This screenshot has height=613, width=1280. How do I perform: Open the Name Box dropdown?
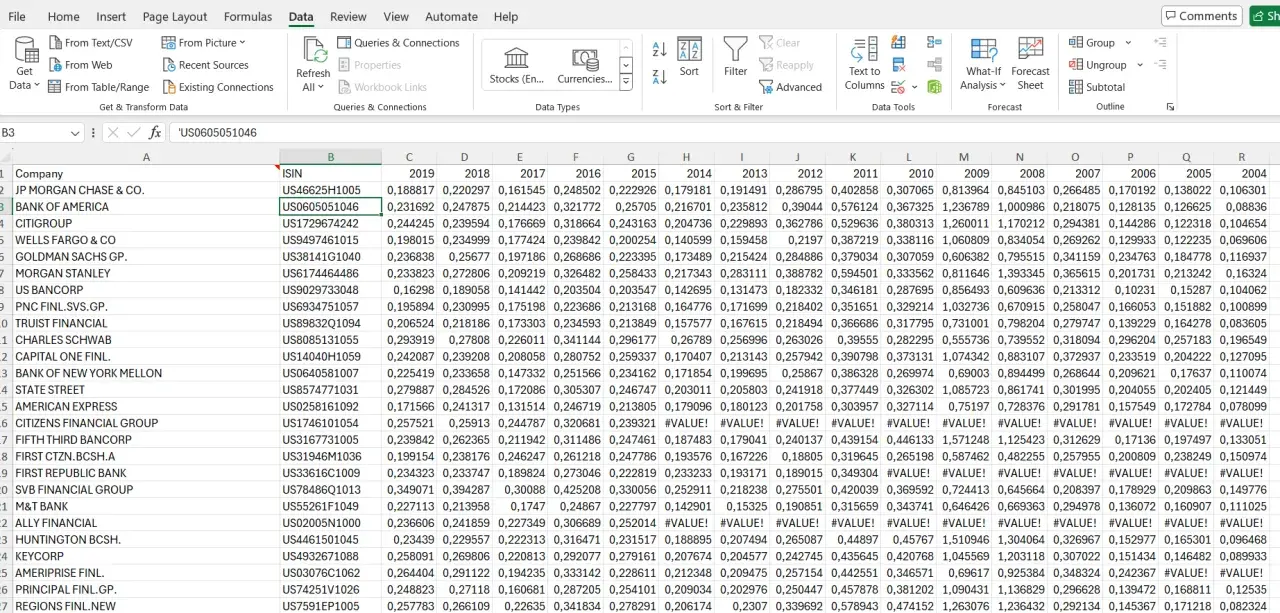point(75,133)
